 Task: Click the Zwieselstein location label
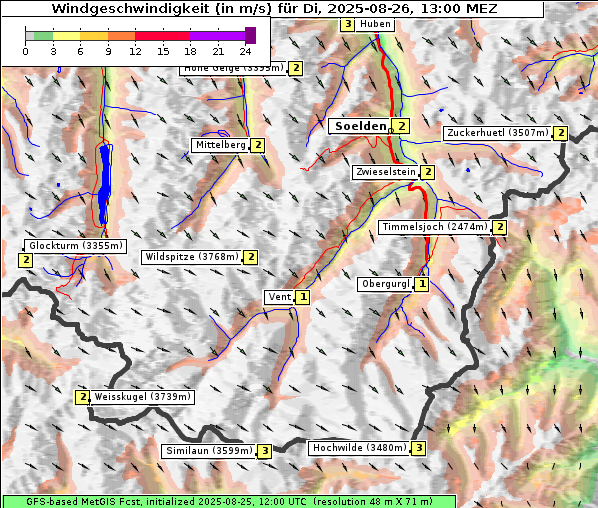[386, 172]
